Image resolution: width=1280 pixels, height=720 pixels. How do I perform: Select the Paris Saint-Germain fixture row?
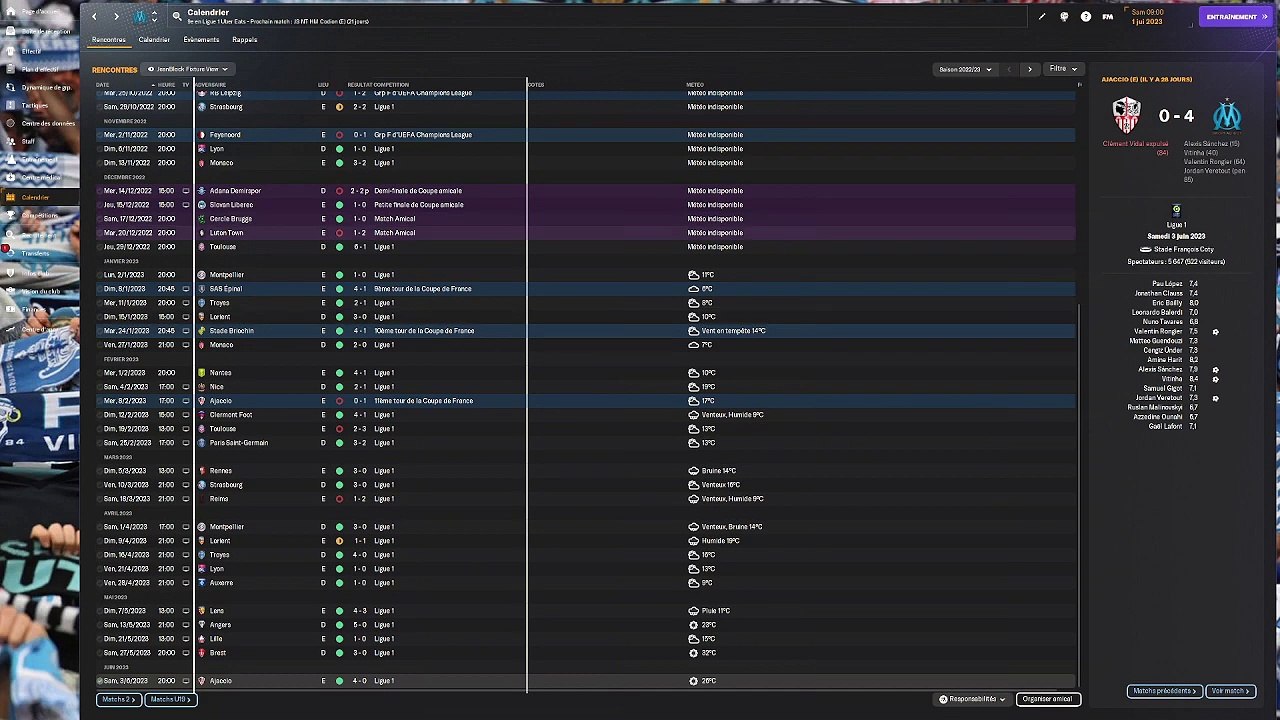[587, 443]
